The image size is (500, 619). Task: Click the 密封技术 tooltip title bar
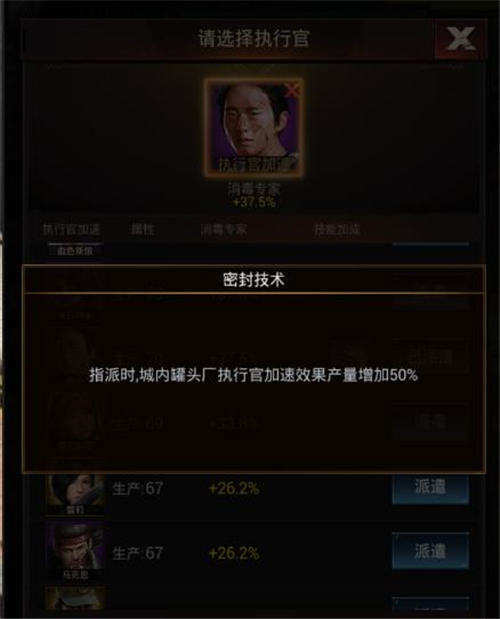pos(254,279)
